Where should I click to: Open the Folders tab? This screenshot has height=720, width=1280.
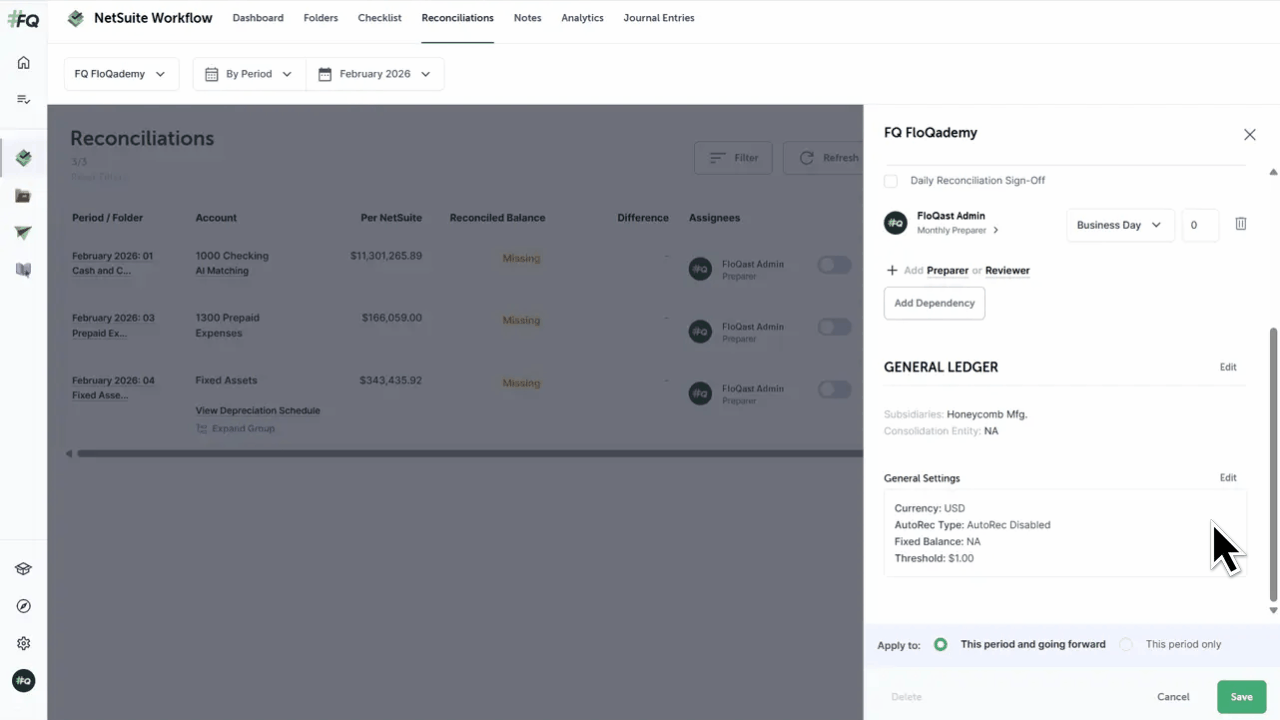pyautogui.click(x=321, y=18)
